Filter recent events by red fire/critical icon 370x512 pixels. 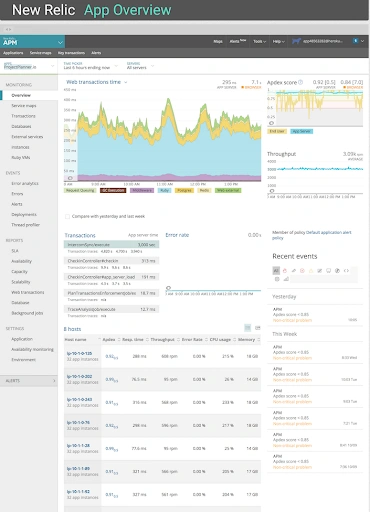(285, 270)
